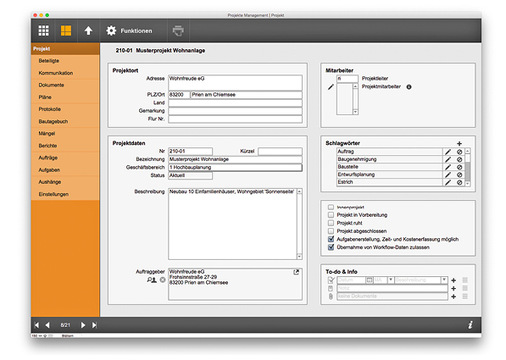The height and width of the screenshot is (360, 506).
Task: Go up one level with arrow icon
Action: [88, 31]
